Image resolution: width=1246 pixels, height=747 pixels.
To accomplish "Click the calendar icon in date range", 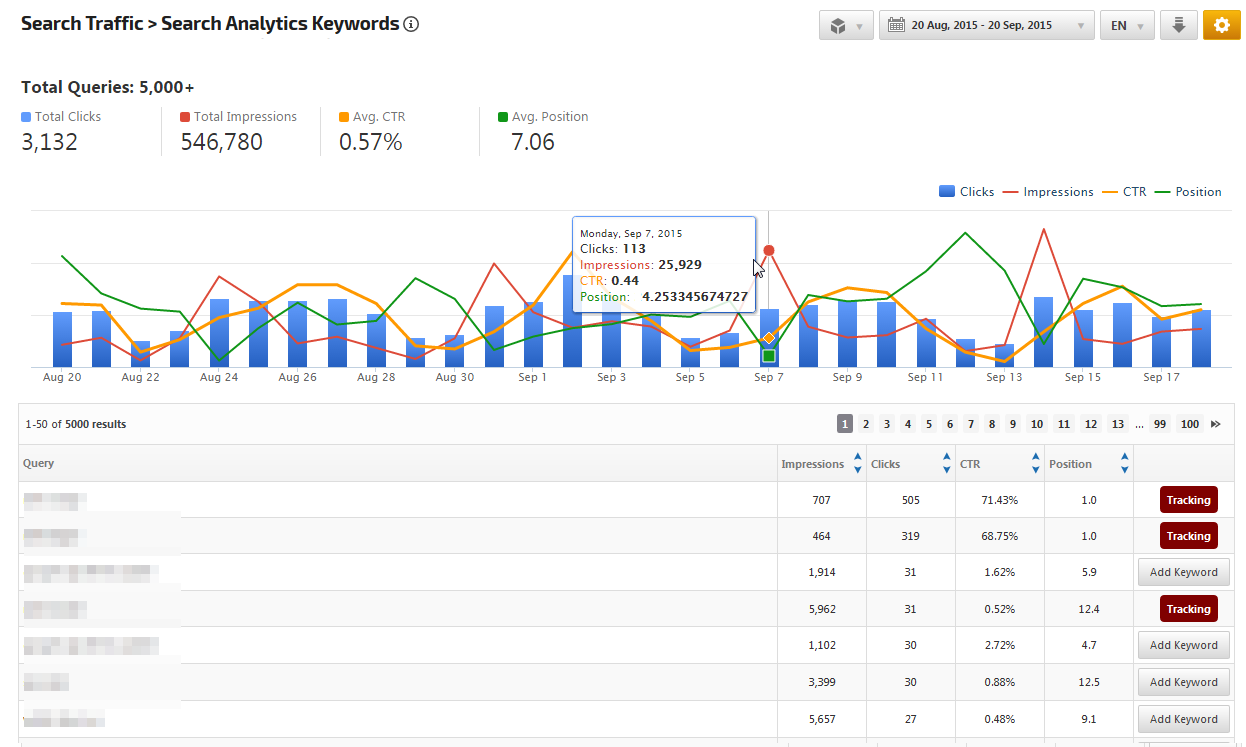I will pyautogui.click(x=896, y=26).
